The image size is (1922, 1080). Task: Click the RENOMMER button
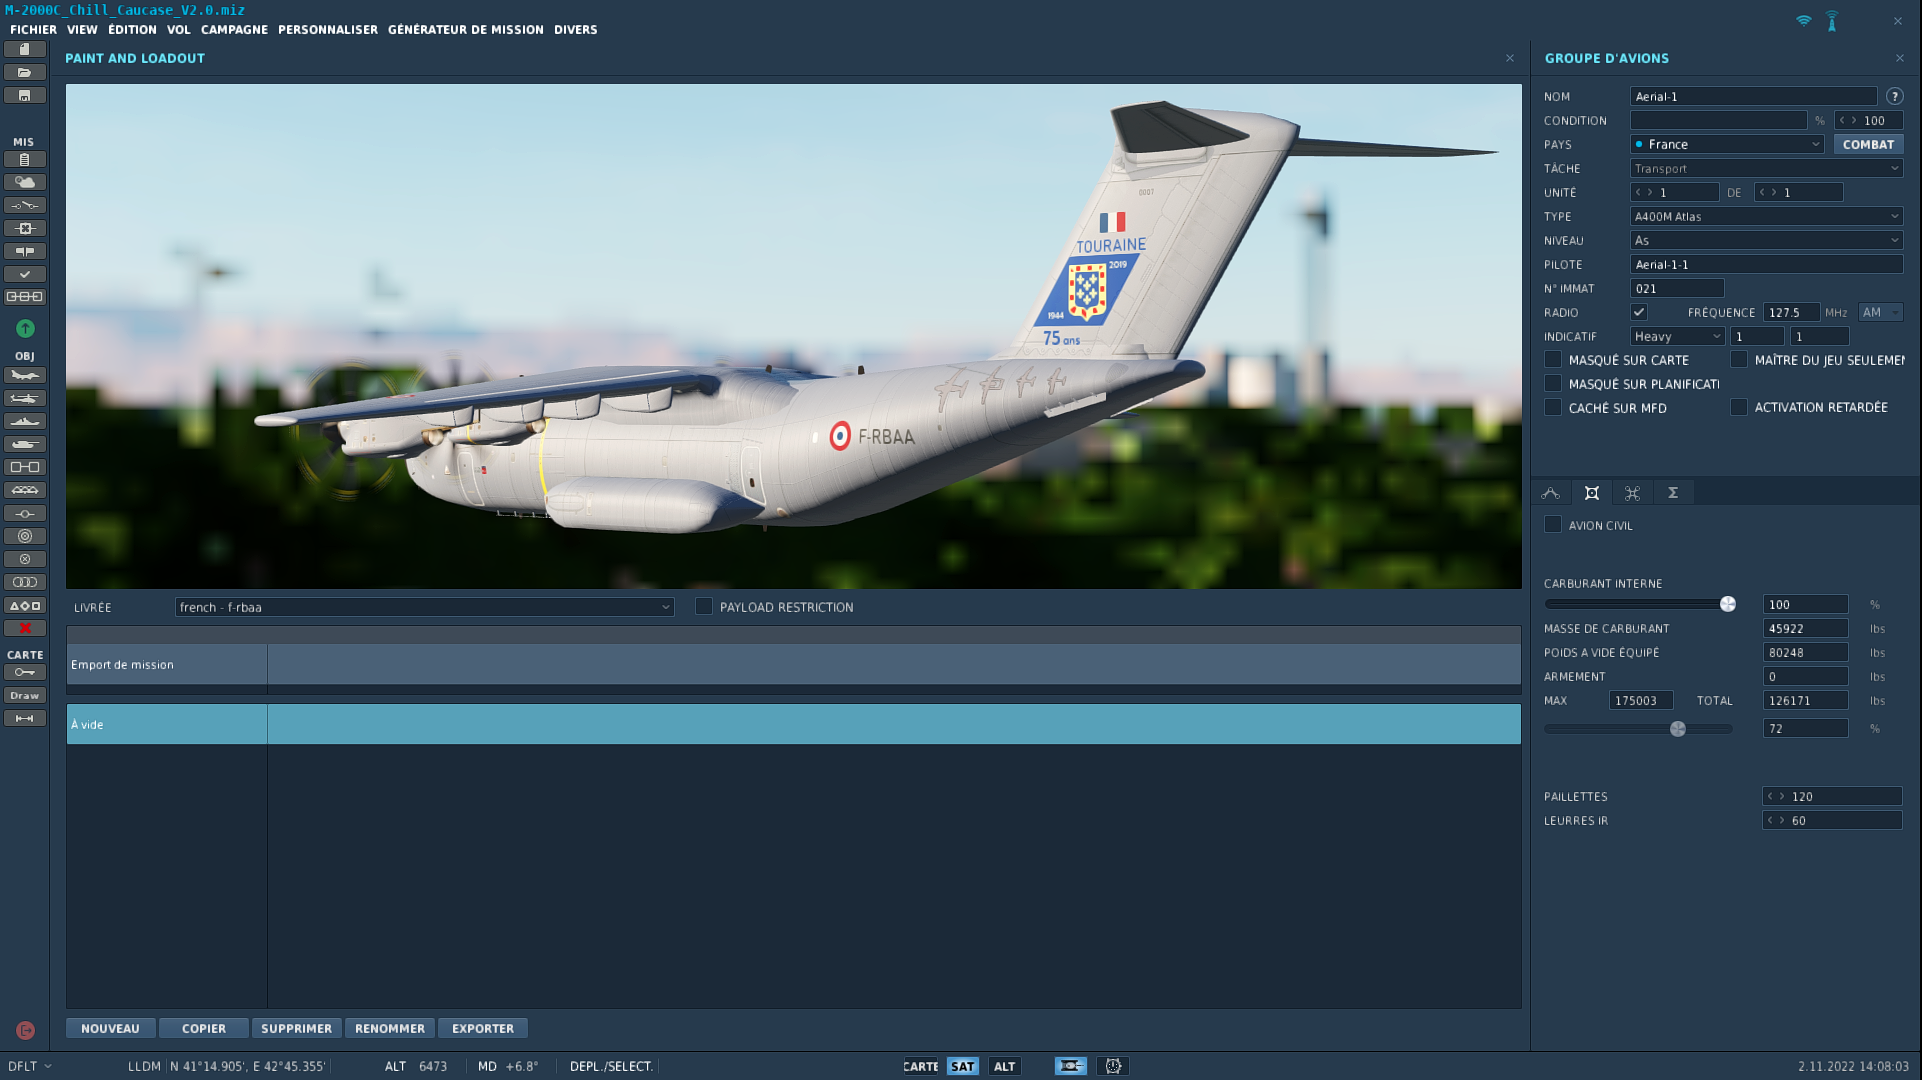[390, 1028]
